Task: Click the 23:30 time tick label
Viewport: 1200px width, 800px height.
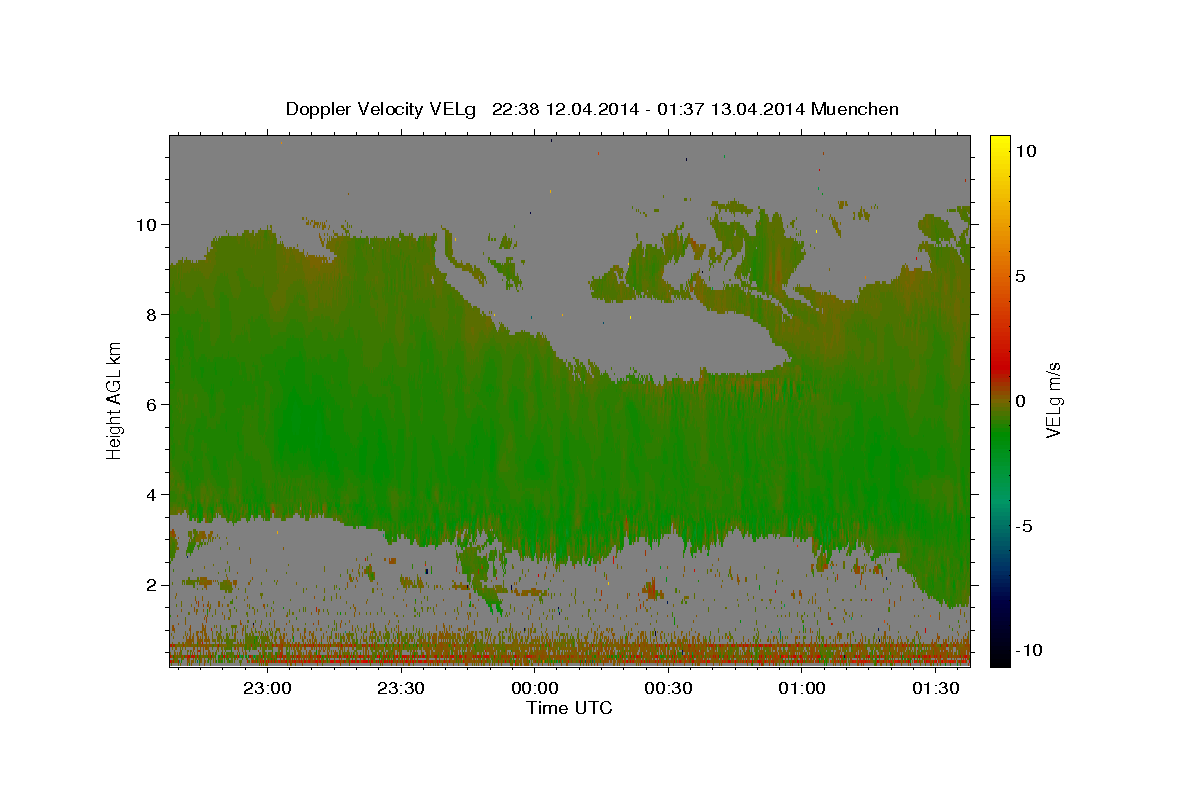Action: [401, 689]
